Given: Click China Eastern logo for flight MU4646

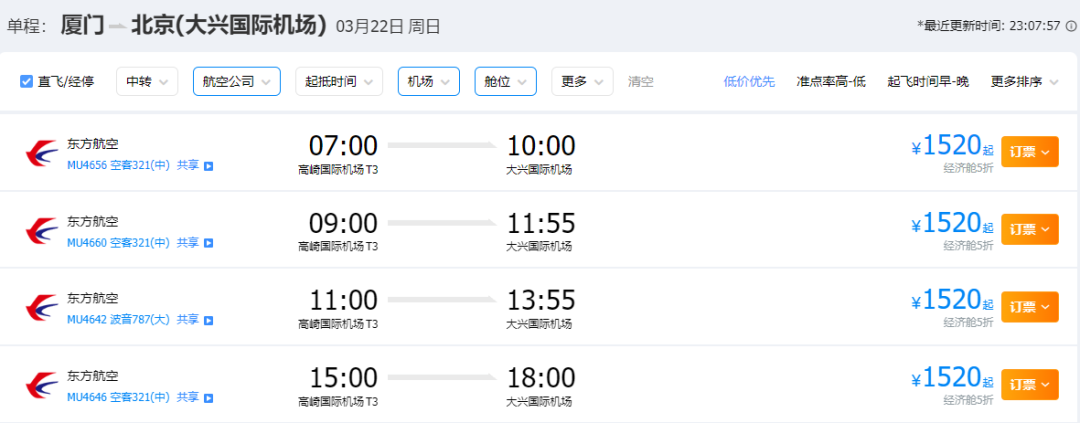Looking at the screenshot, I should (42, 385).
